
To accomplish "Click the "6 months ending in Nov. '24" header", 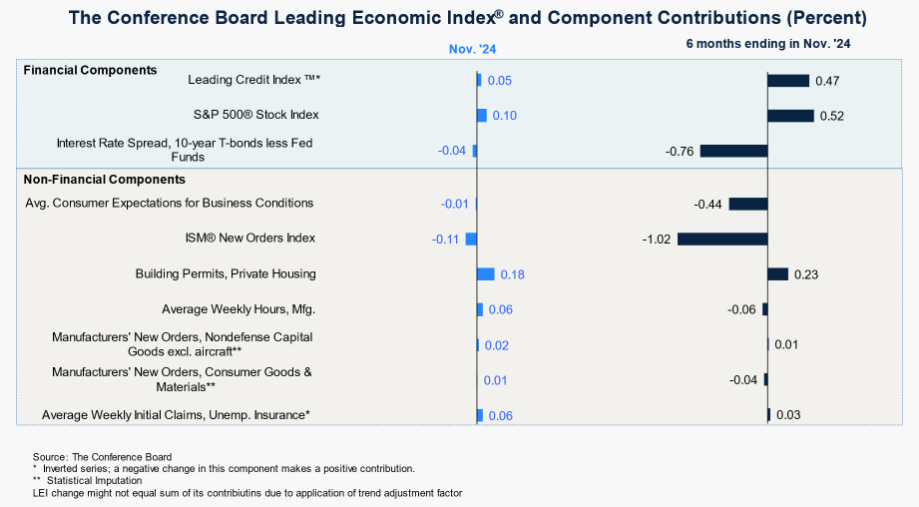I will [x=768, y=44].
